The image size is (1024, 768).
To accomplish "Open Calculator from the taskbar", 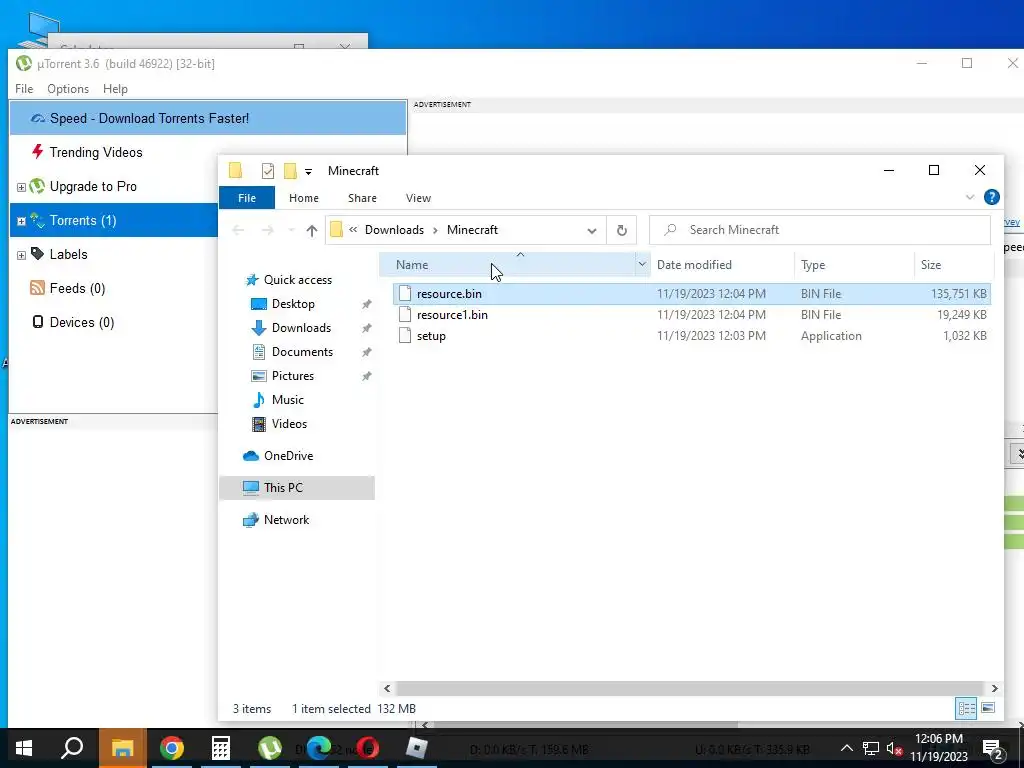I will tap(221, 748).
